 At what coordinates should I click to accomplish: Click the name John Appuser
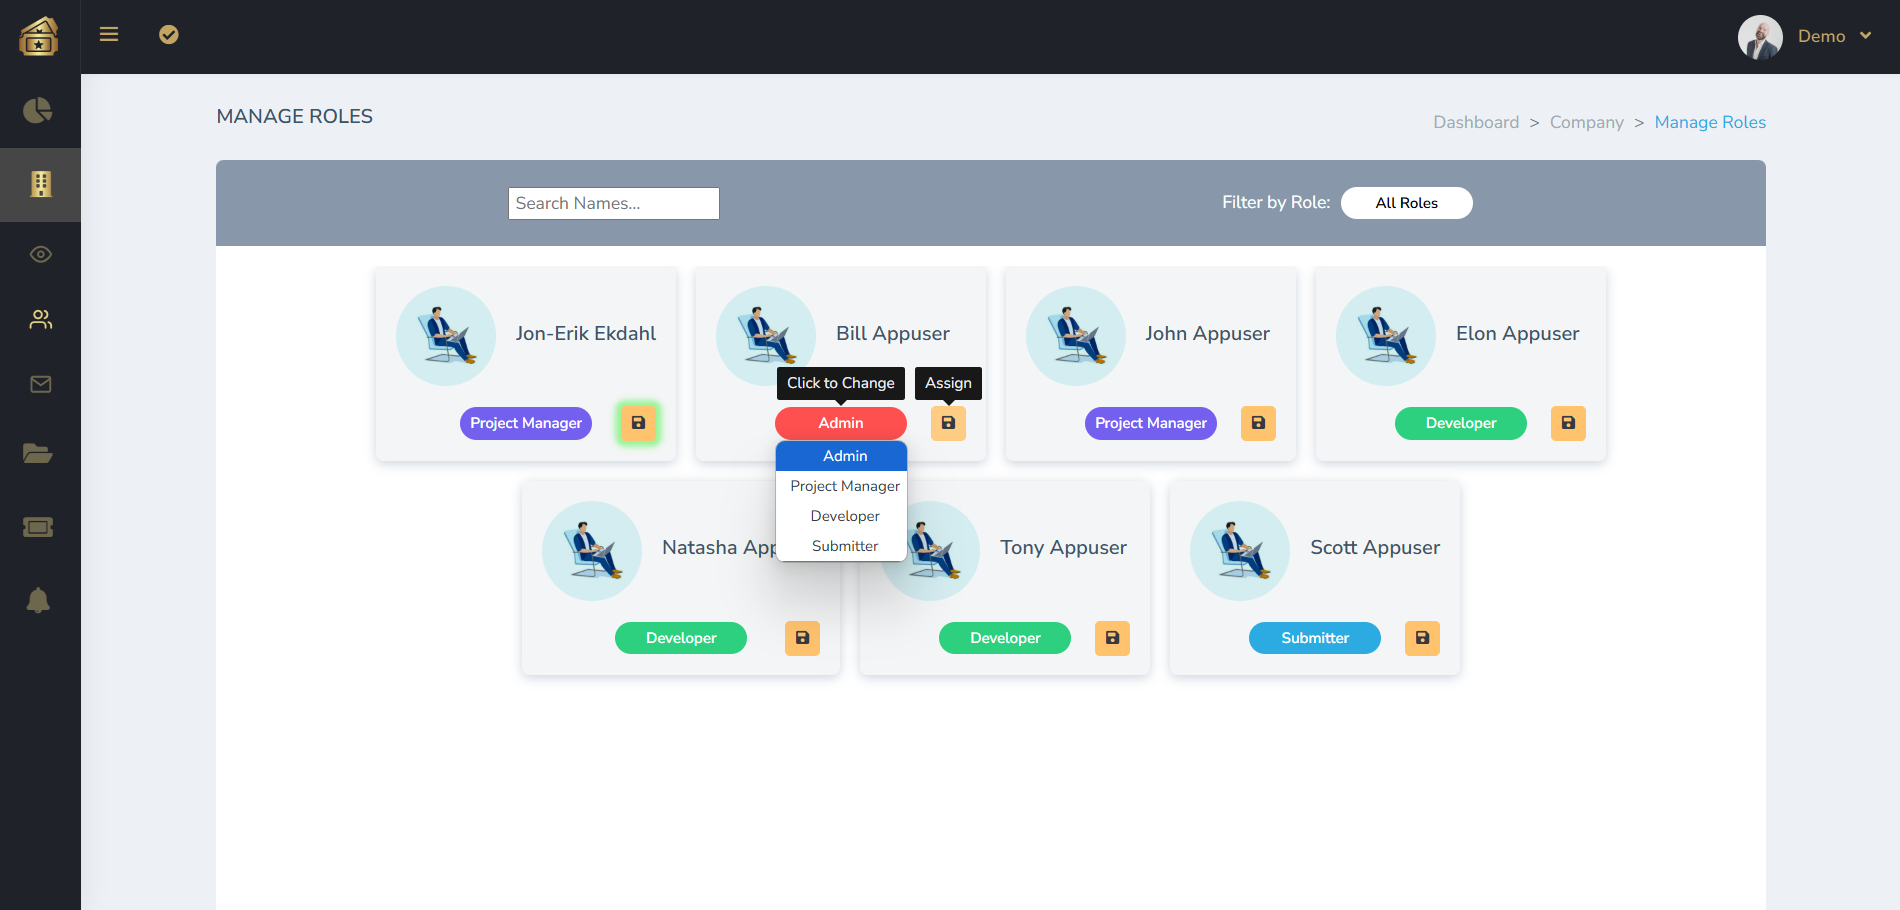[1208, 333]
